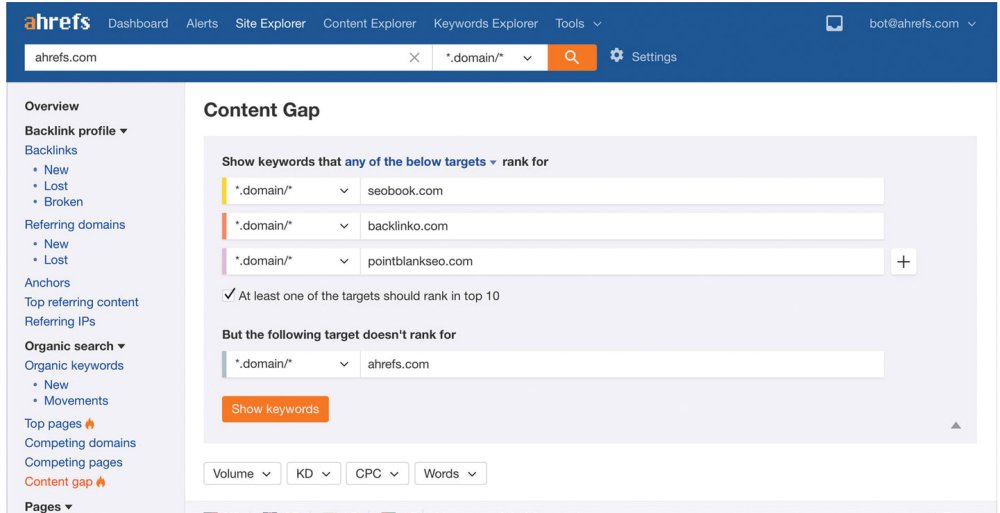Viewport: 1000px width, 513px height.
Task: Open Alerts in the top nav
Action: pyautogui.click(x=202, y=24)
